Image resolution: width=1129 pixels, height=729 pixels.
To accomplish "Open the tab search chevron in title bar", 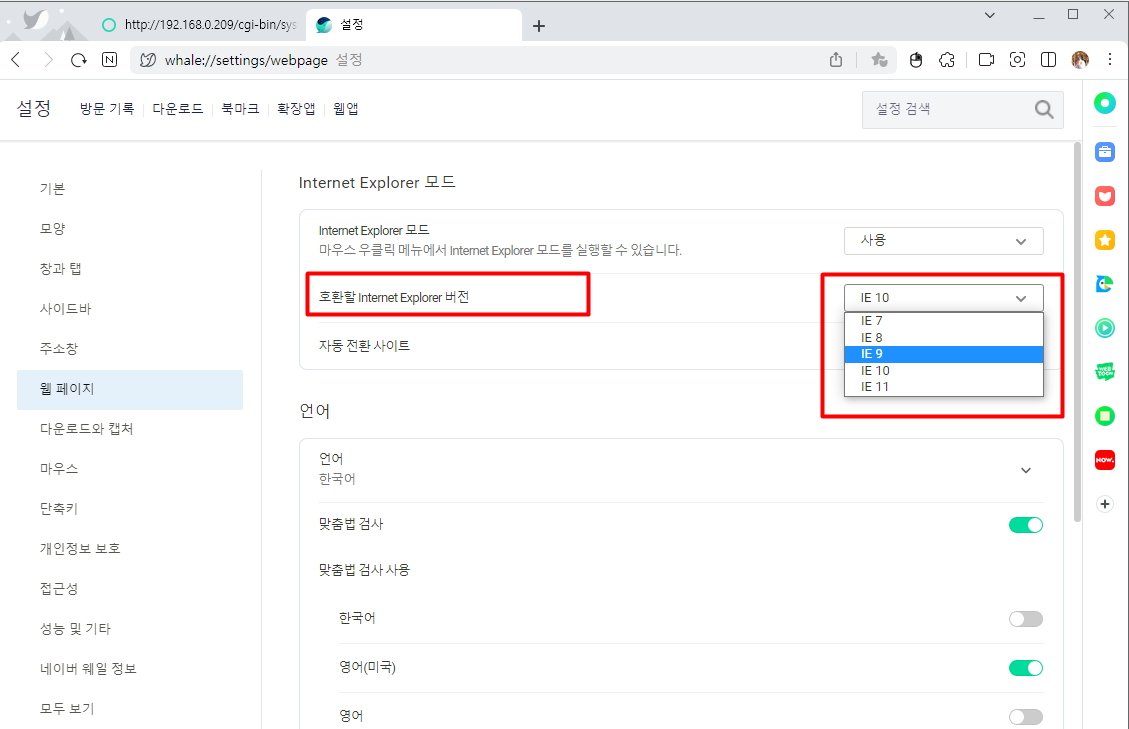I will click(990, 15).
